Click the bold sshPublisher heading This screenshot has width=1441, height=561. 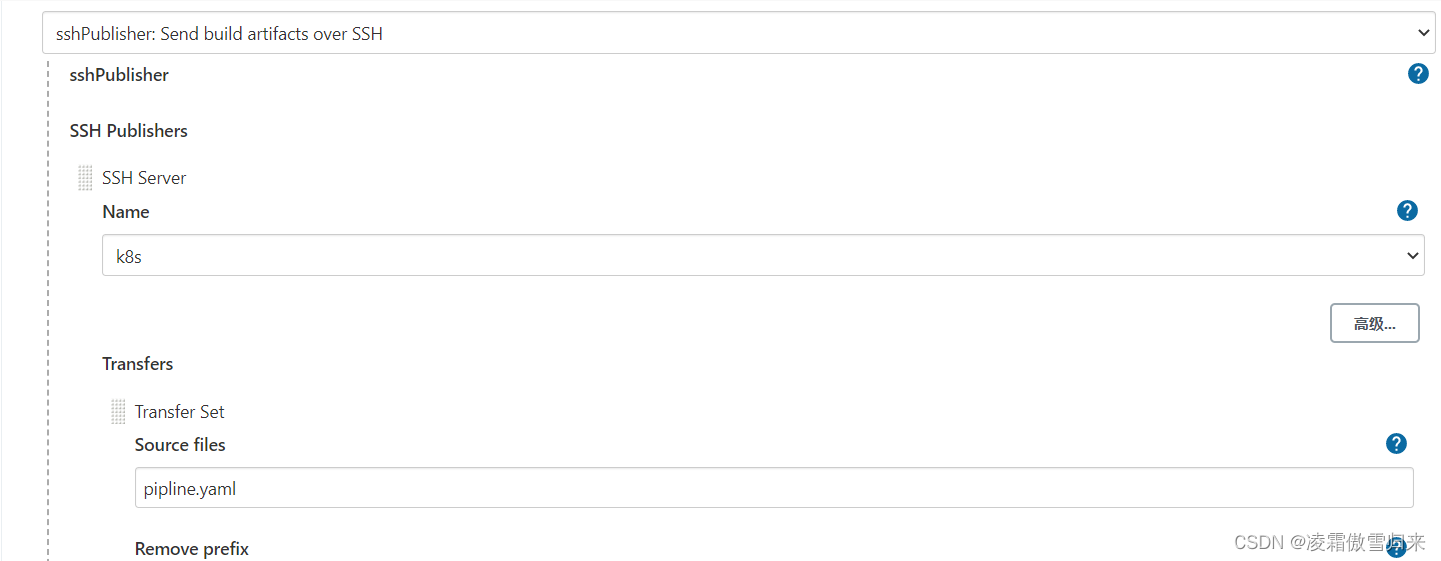coord(119,75)
